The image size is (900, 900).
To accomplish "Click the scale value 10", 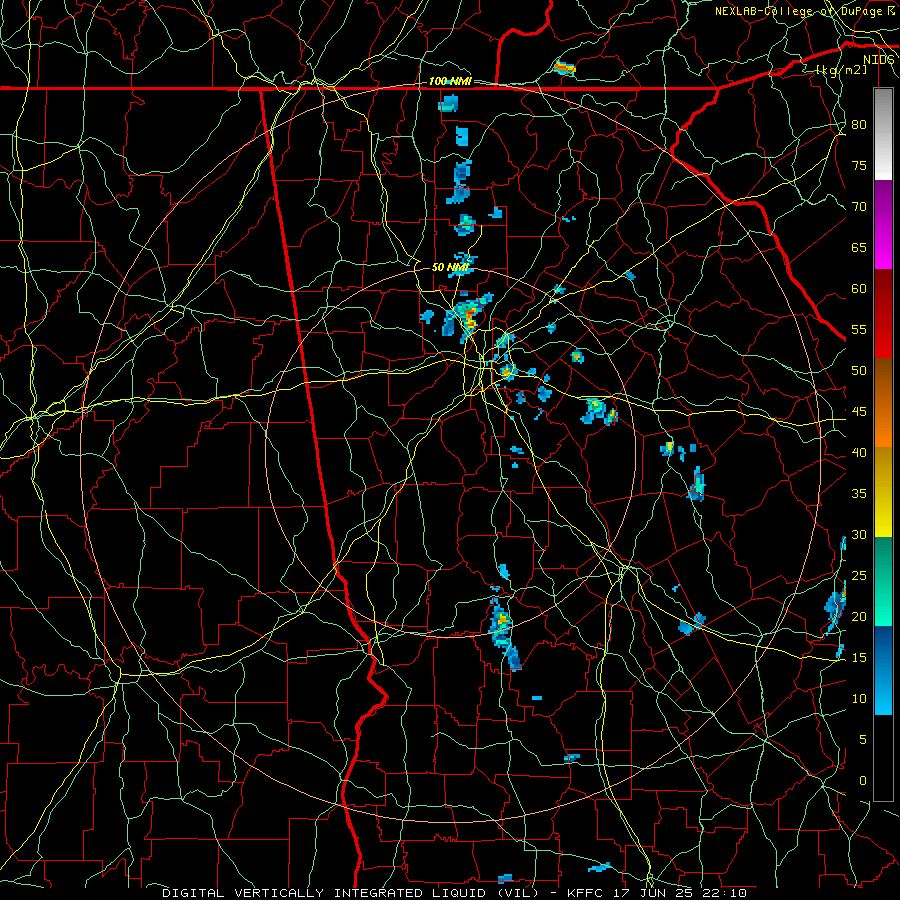I will (859, 699).
